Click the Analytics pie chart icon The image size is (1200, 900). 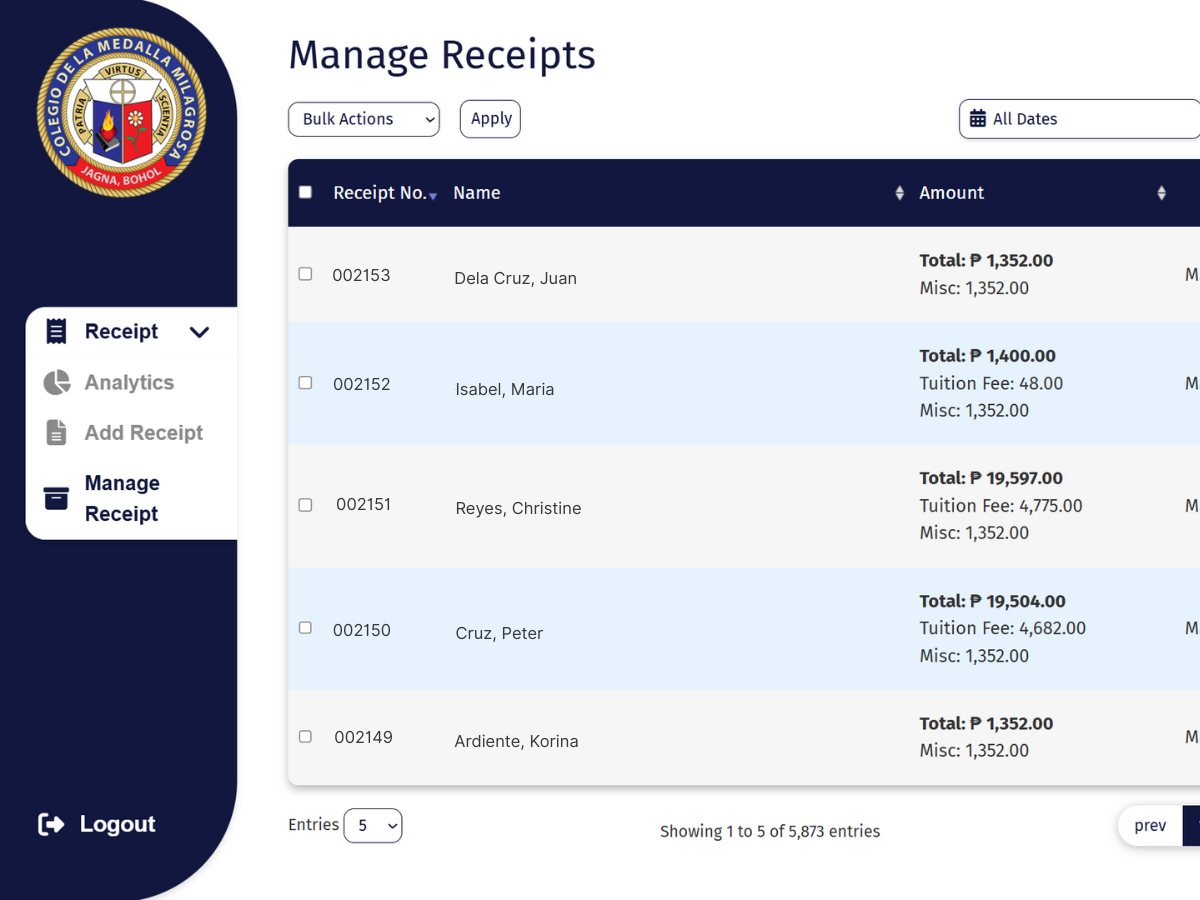pos(57,383)
